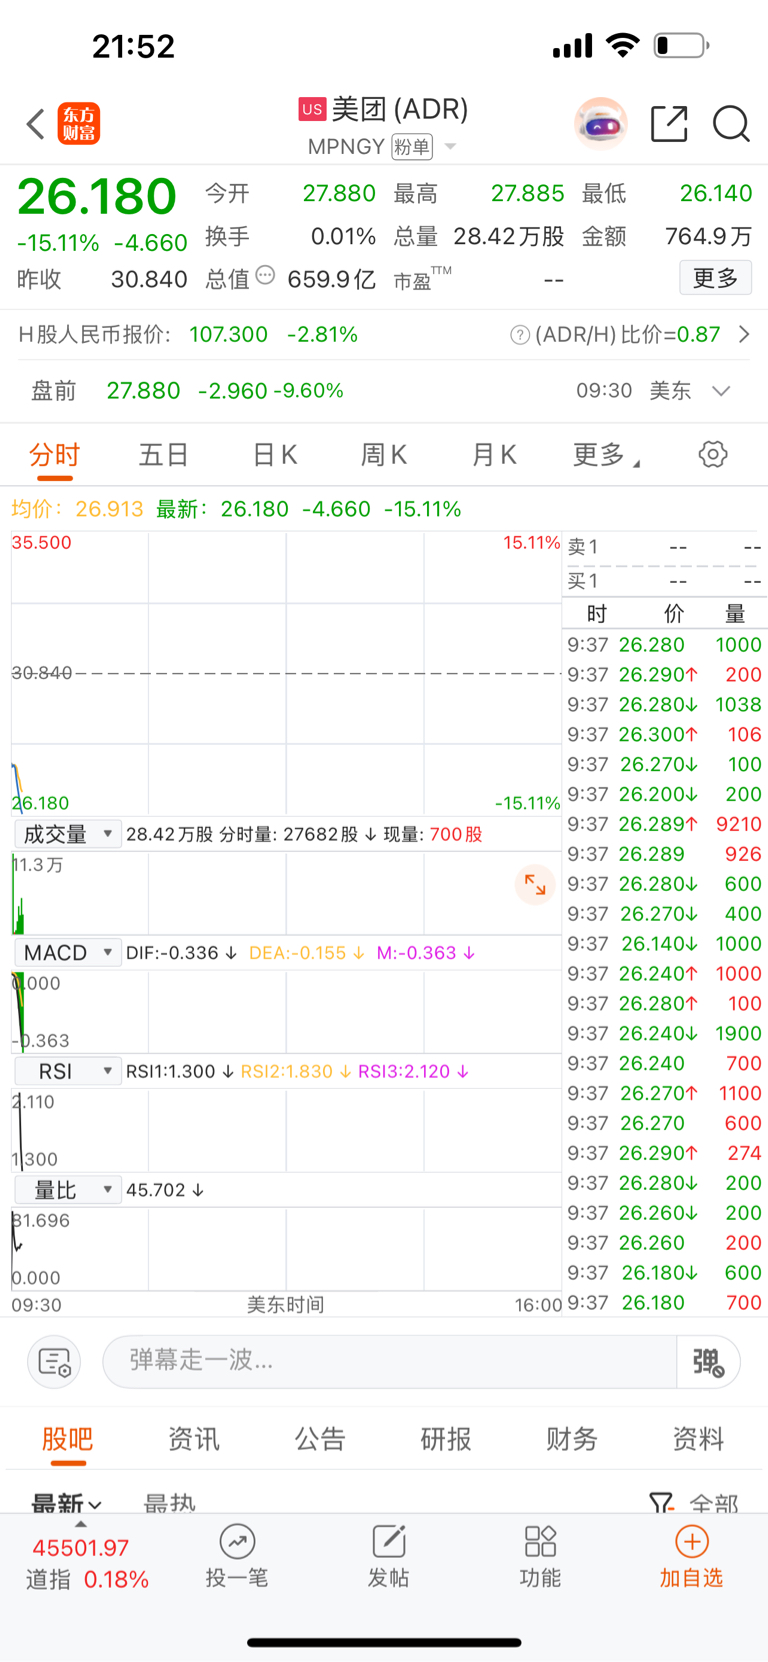Open the ADR/H ratio detail chevron
Viewport: 768px width, 1662px height.
[x=744, y=335]
